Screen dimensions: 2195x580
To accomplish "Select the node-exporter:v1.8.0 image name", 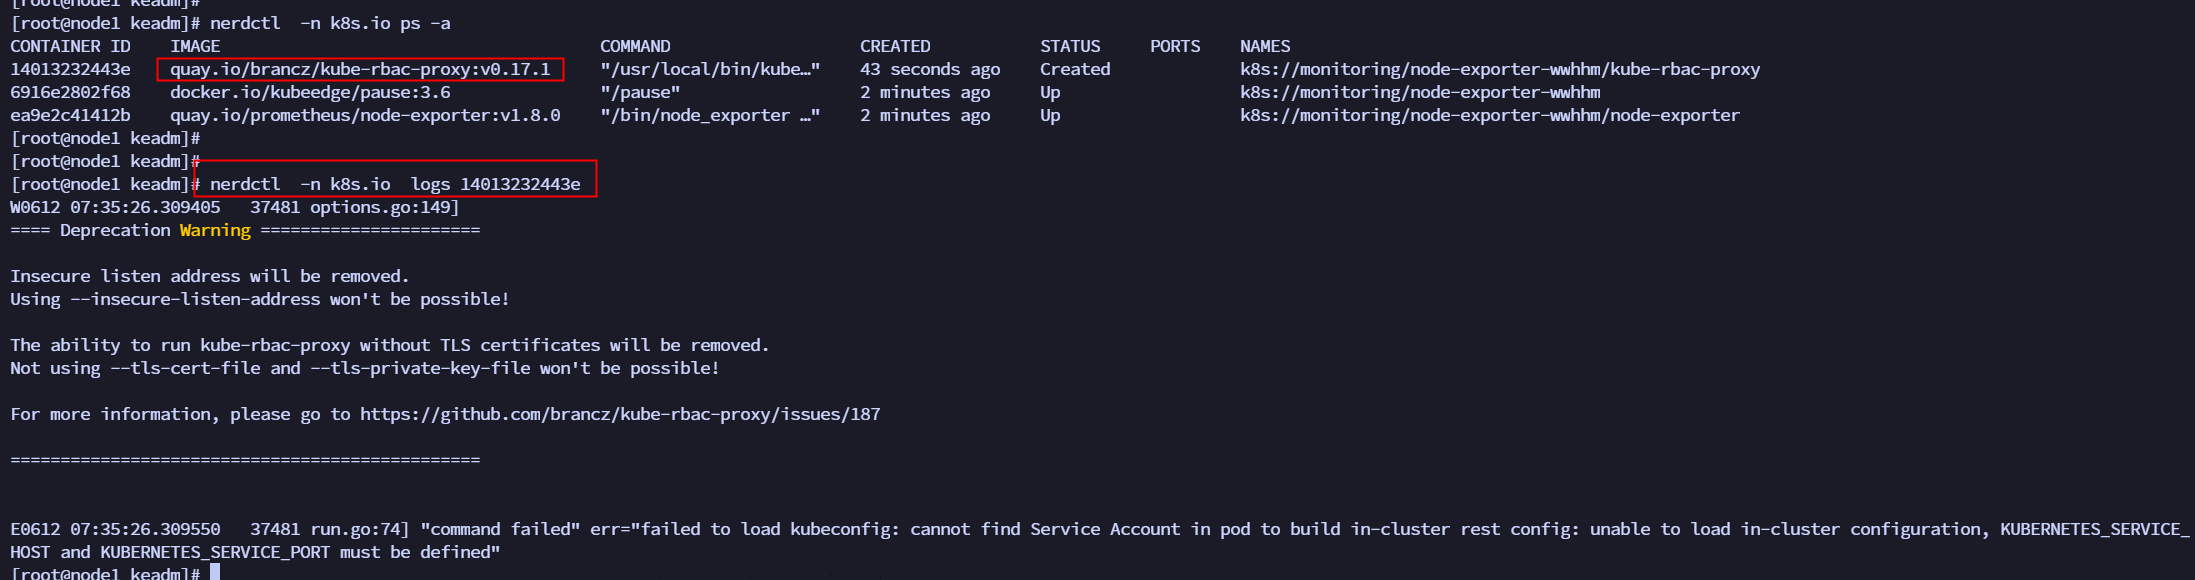I will 365,115.
